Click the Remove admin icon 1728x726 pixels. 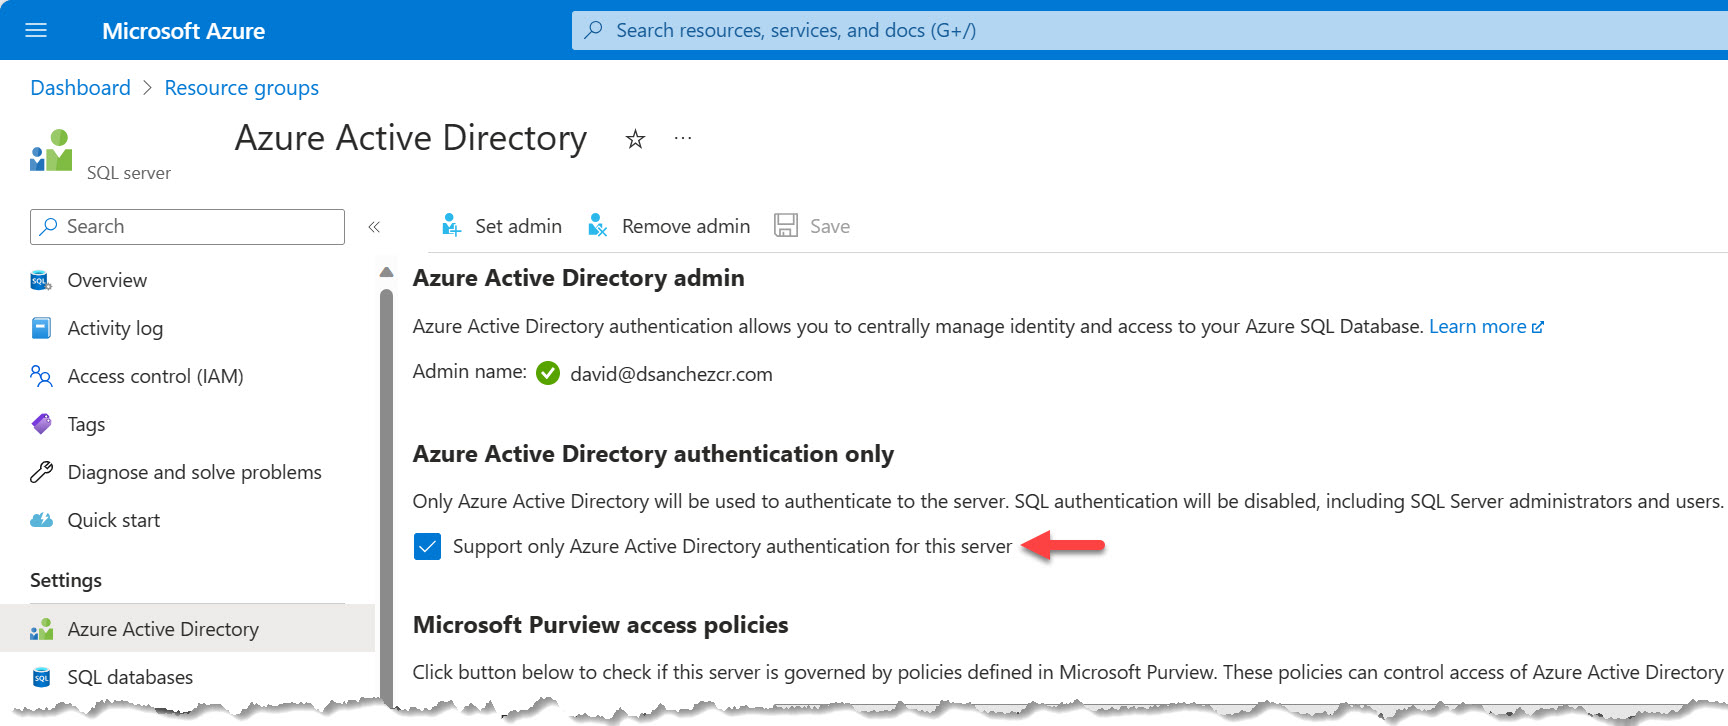click(598, 226)
